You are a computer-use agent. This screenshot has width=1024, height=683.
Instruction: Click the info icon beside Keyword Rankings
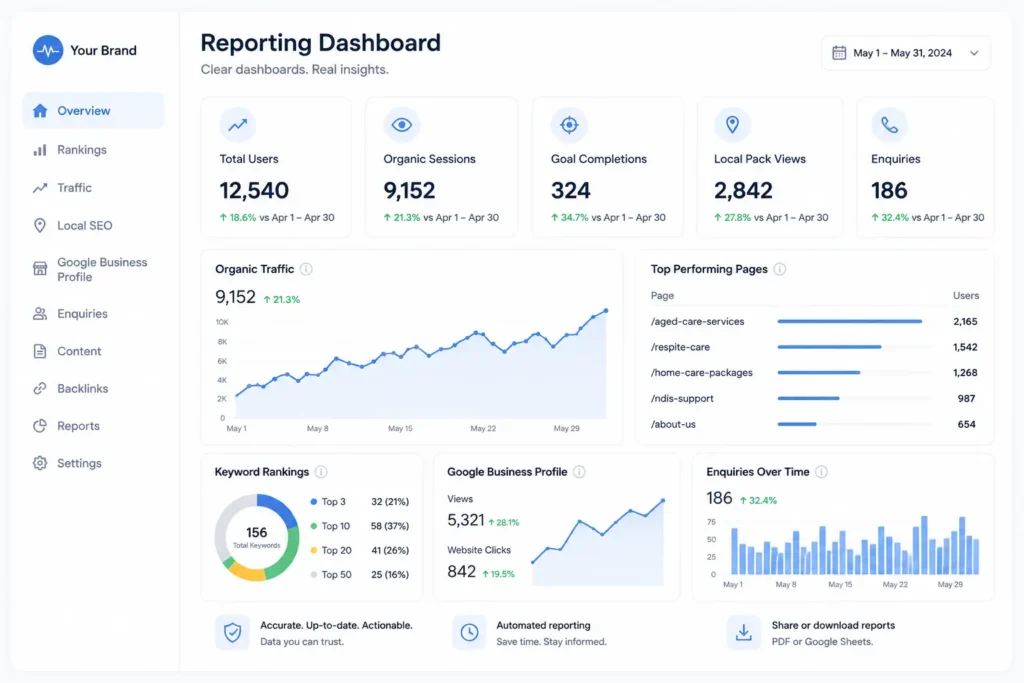[321, 471]
